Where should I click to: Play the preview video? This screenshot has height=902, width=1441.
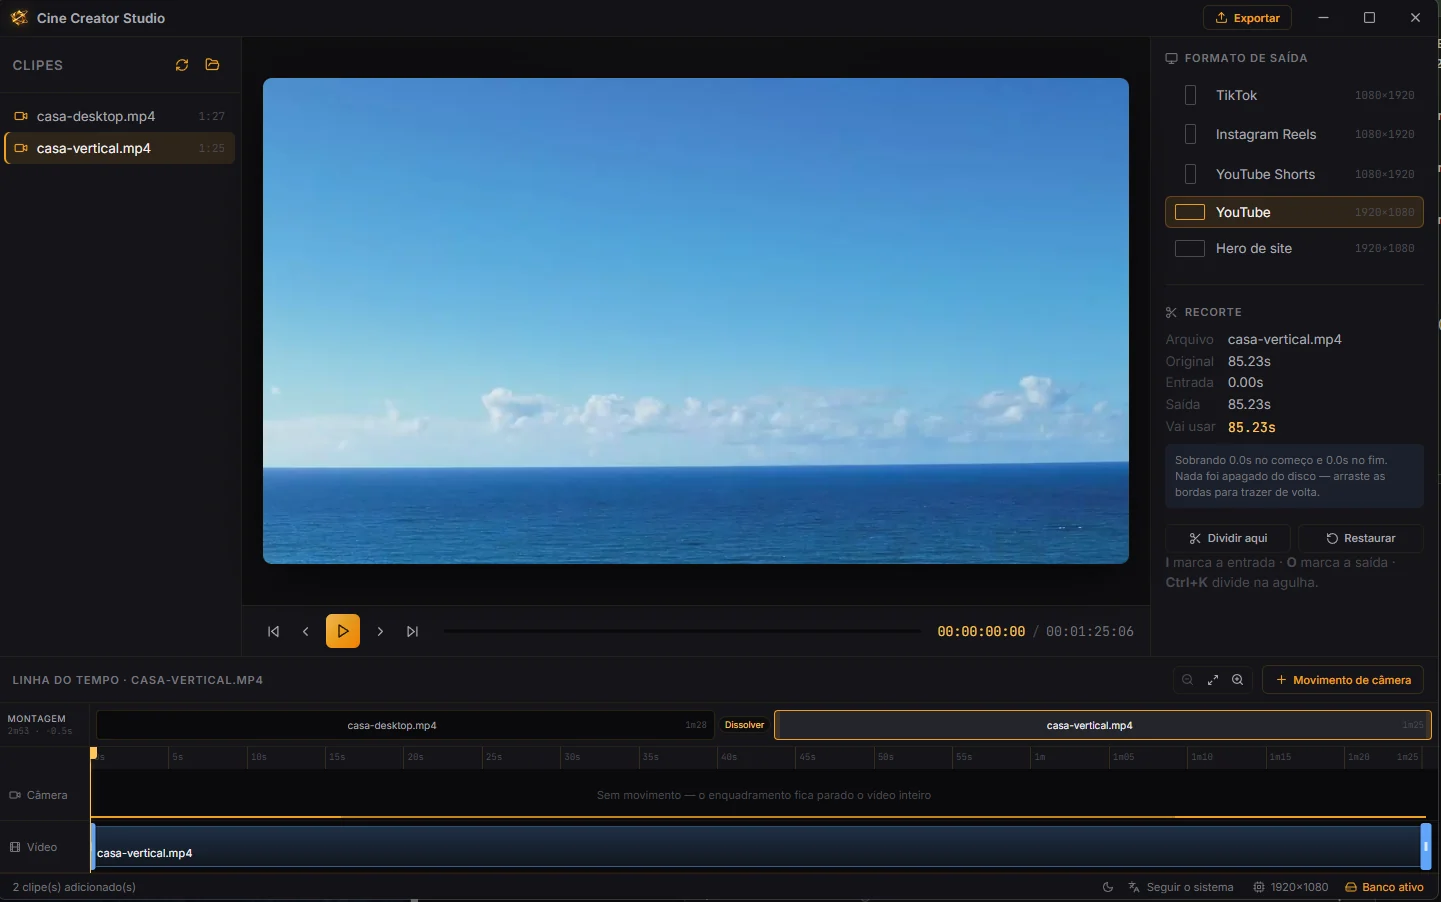[x=343, y=631]
